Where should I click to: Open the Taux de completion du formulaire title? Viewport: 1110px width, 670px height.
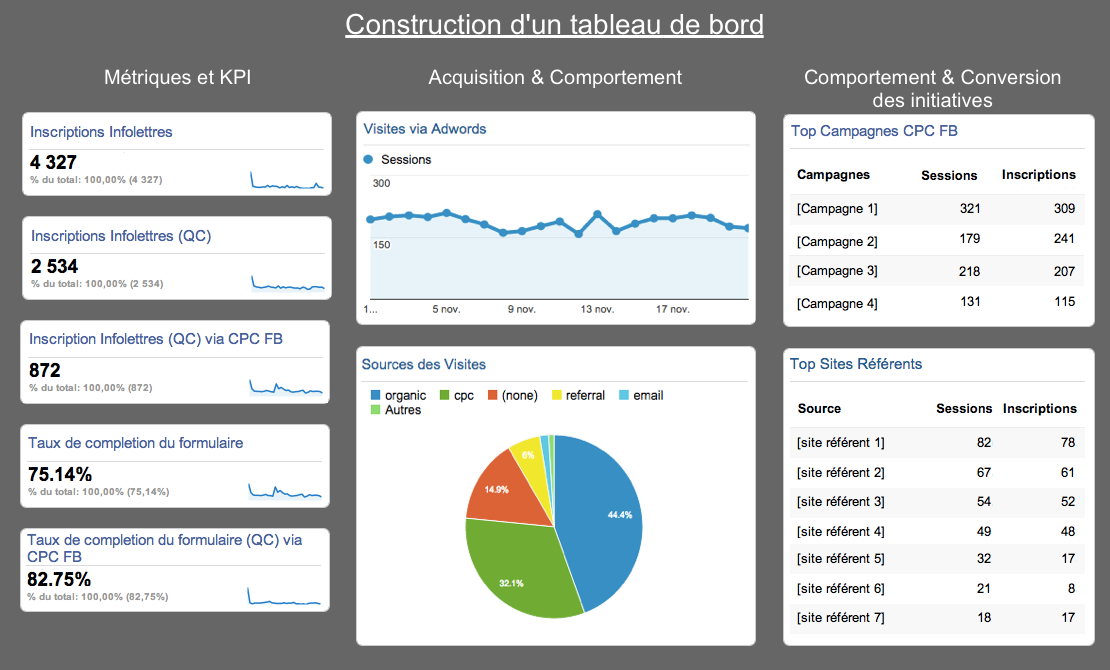point(136,443)
